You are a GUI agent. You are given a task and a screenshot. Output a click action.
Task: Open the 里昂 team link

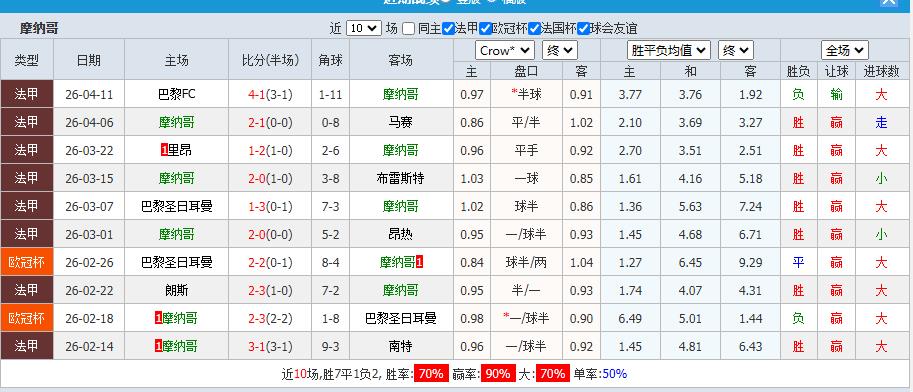coord(180,150)
